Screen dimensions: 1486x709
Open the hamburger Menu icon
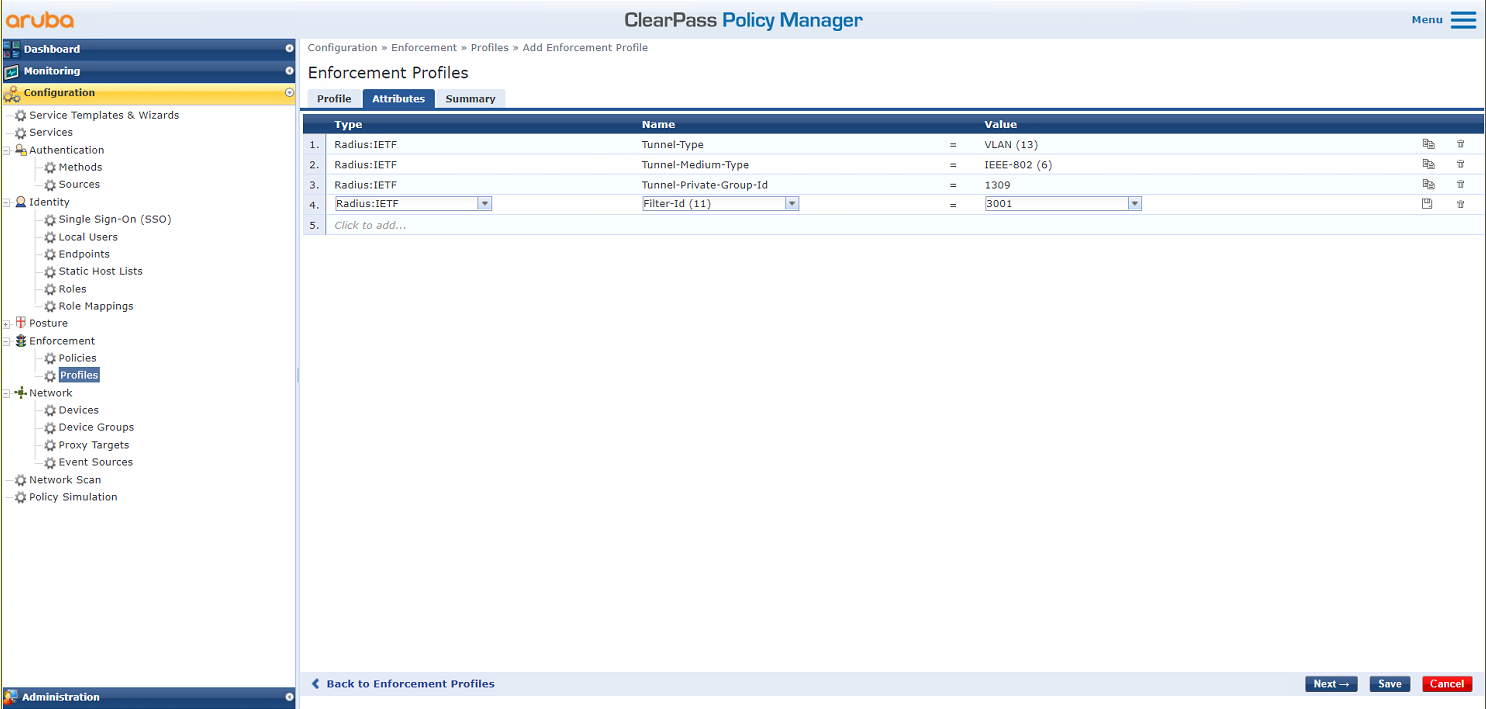(x=1463, y=20)
